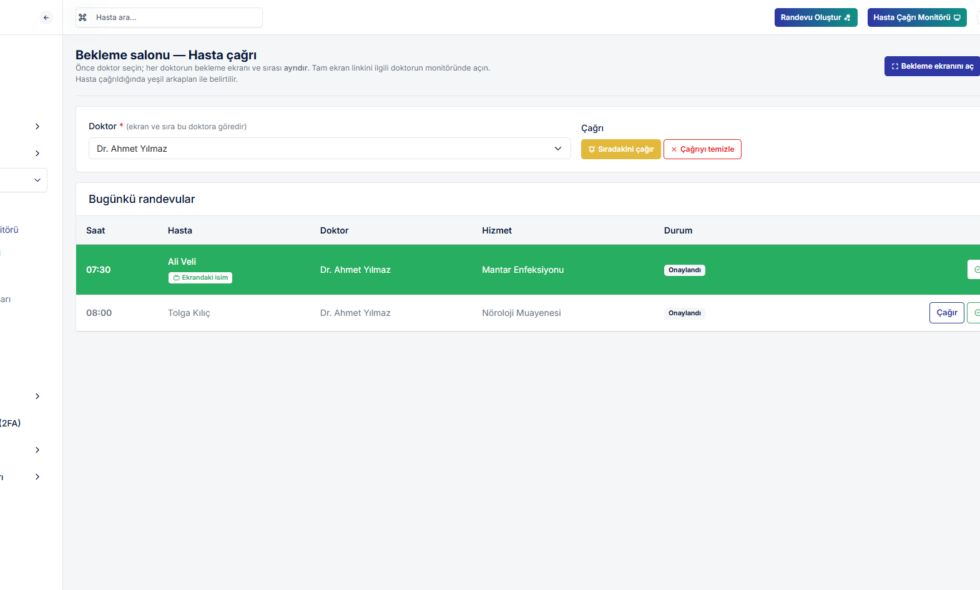This screenshot has width=980, height=590.
Task: Focus the Hasta ara search field
Action: [175, 18]
